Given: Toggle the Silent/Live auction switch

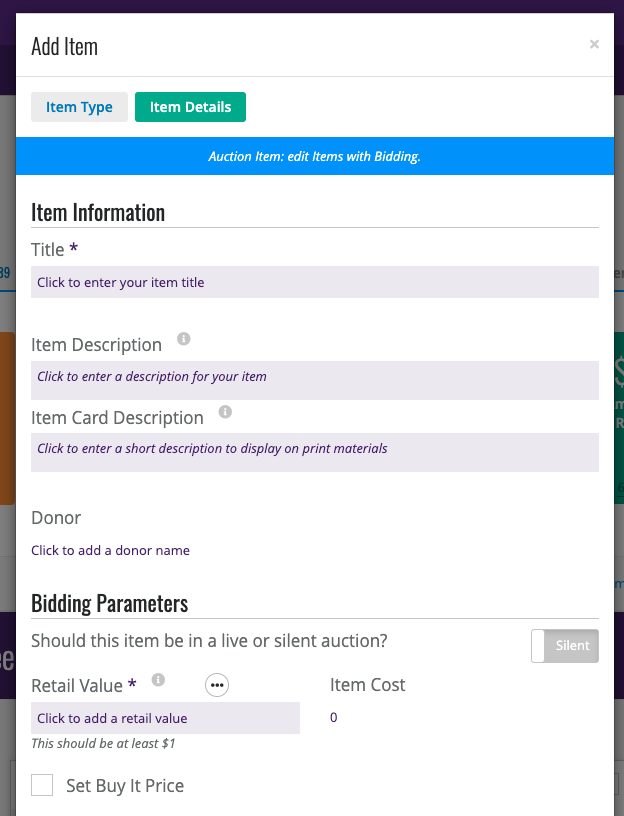Looking at the screenshot, I should [565, 646].
